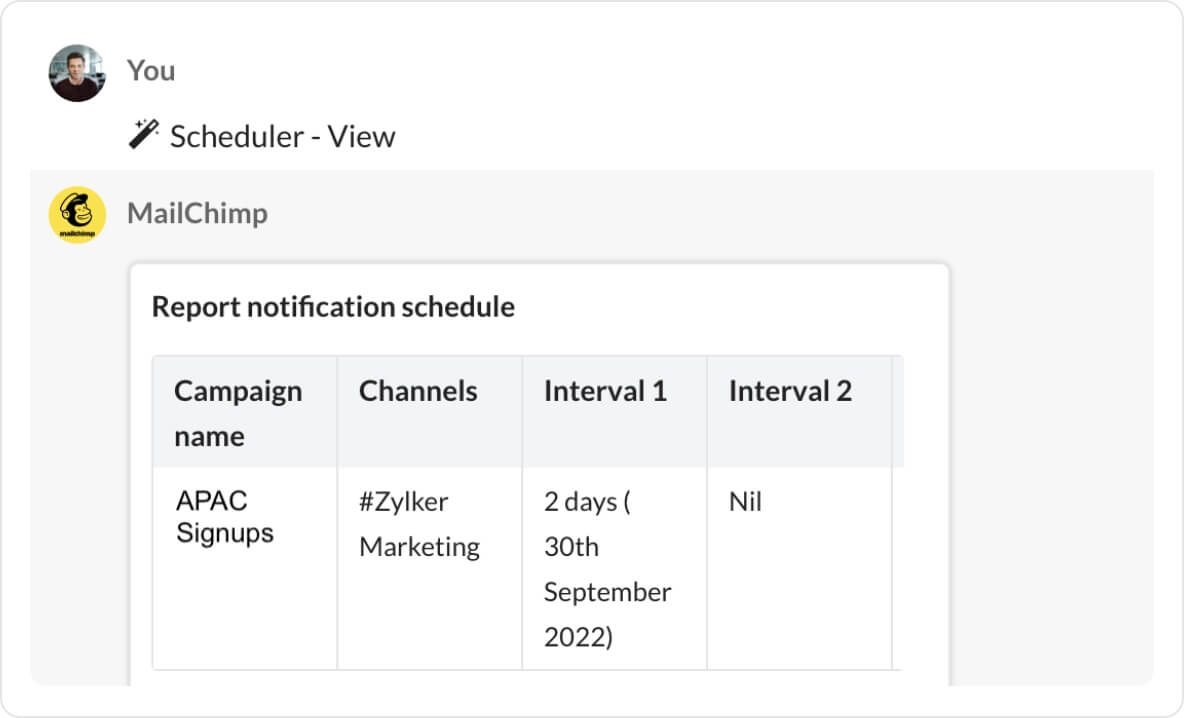Select the "Nil" Interval 2 cell
This screenshot has width=1184, height=718.
[745, 502]
